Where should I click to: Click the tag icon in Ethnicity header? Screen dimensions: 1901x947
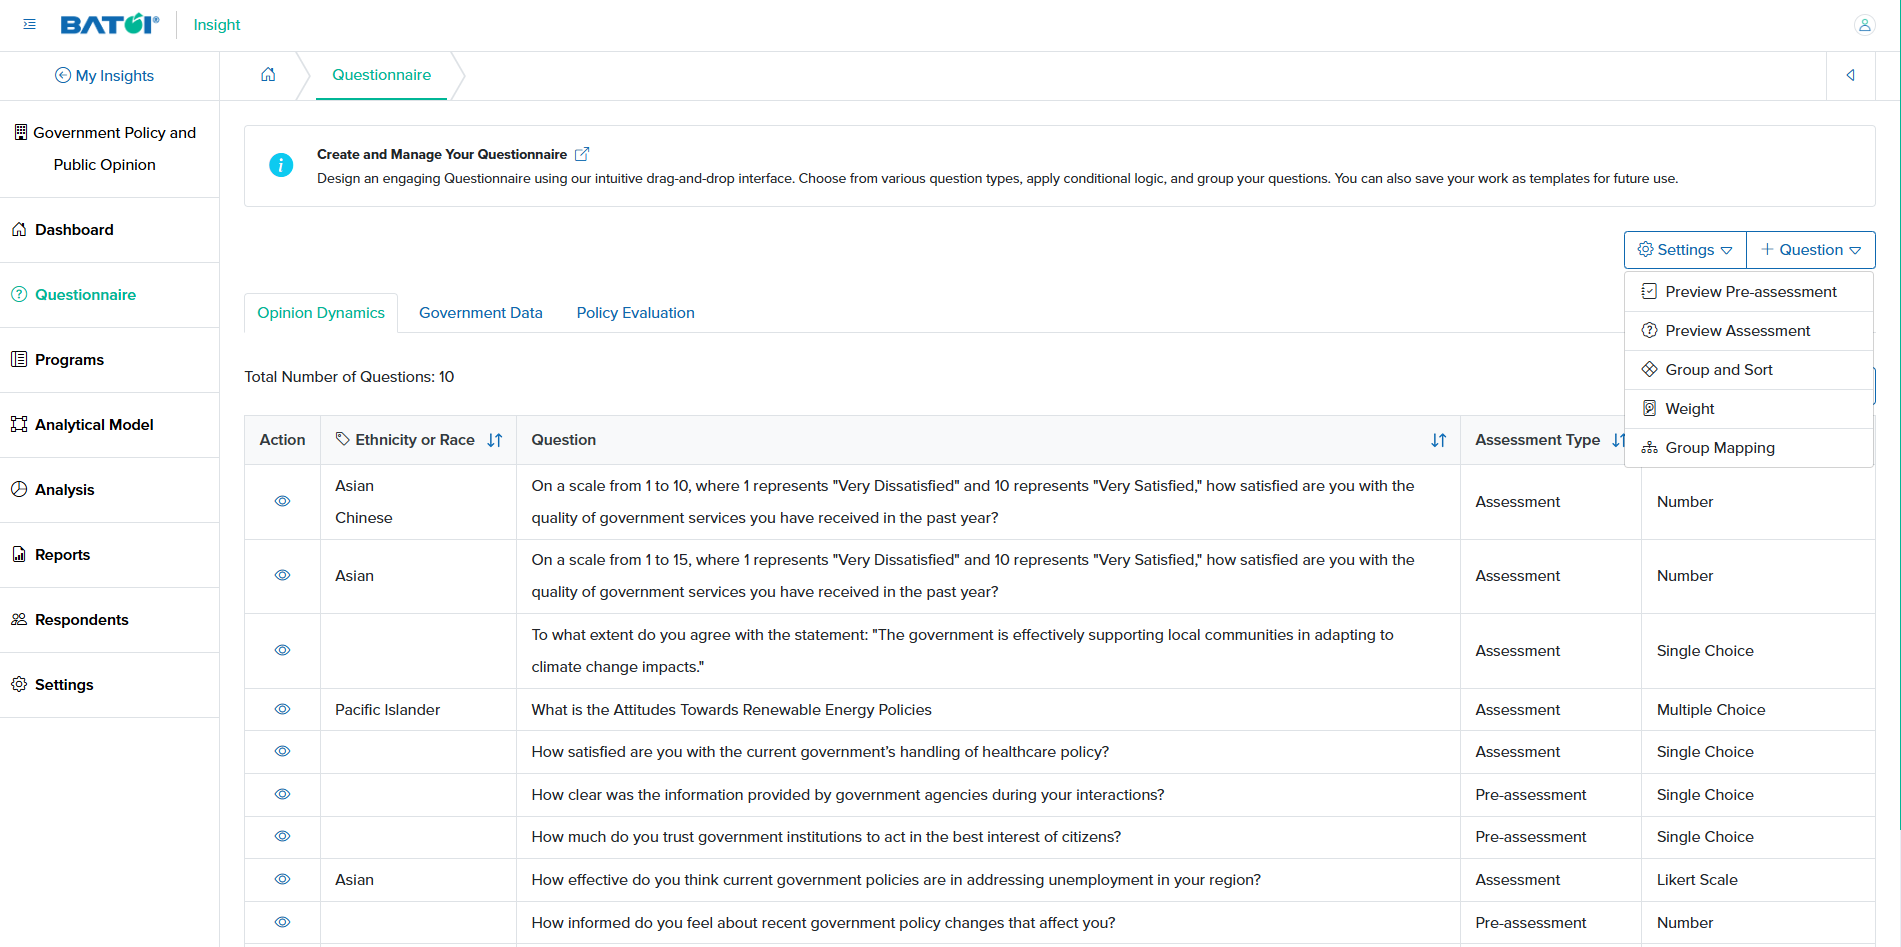[343, 439]
